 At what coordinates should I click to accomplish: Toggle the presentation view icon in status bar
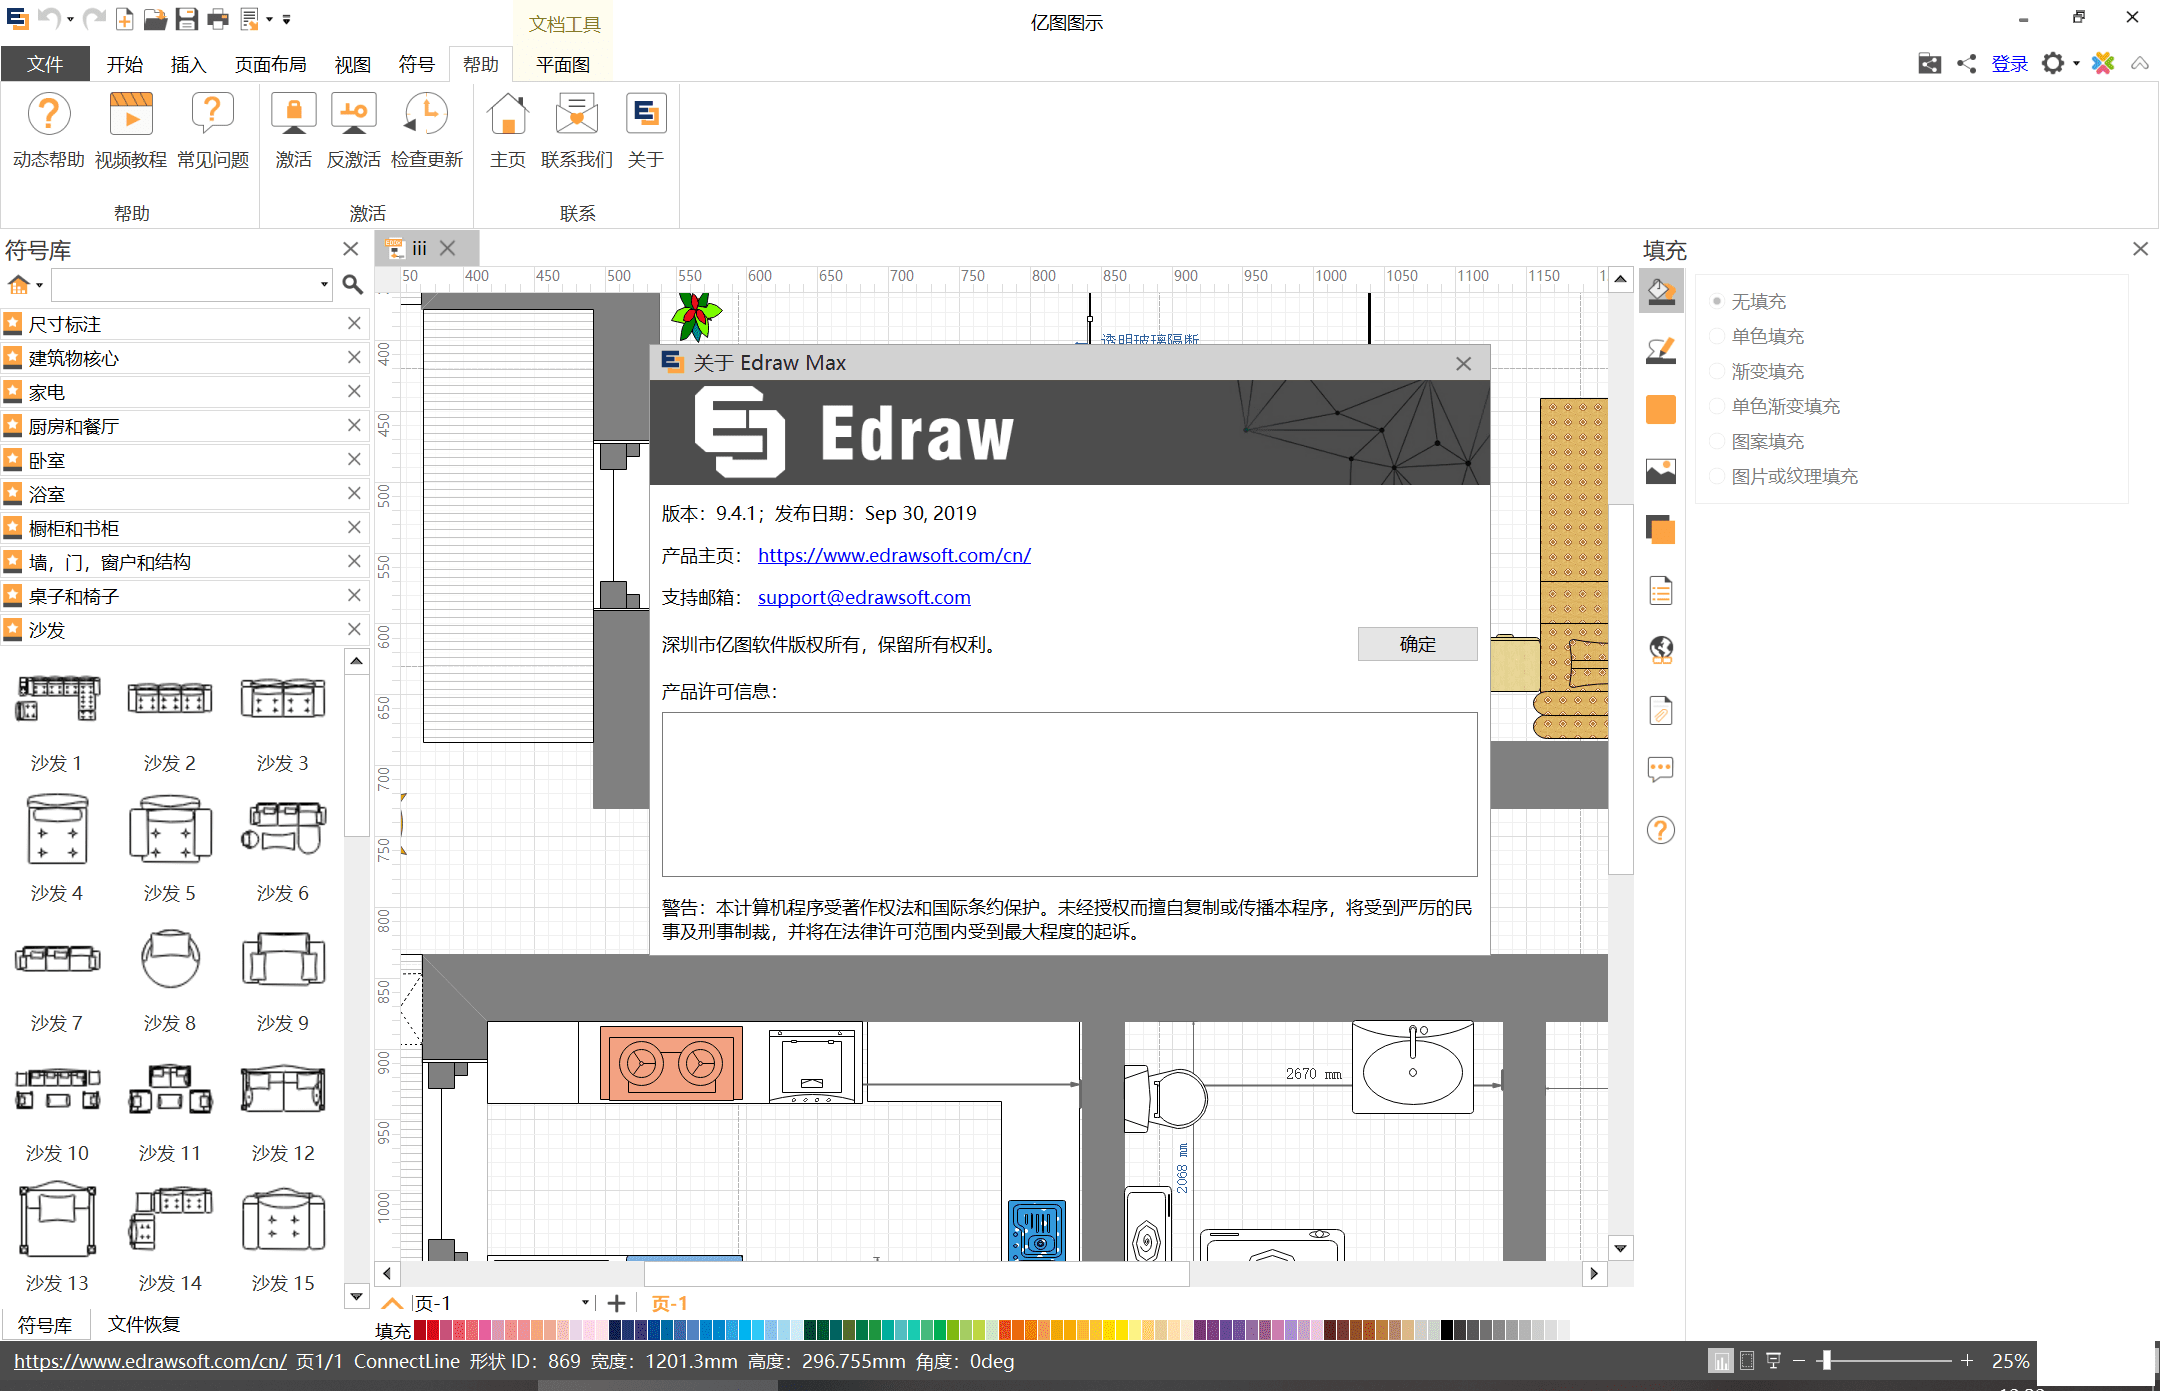[1774, 1361]
